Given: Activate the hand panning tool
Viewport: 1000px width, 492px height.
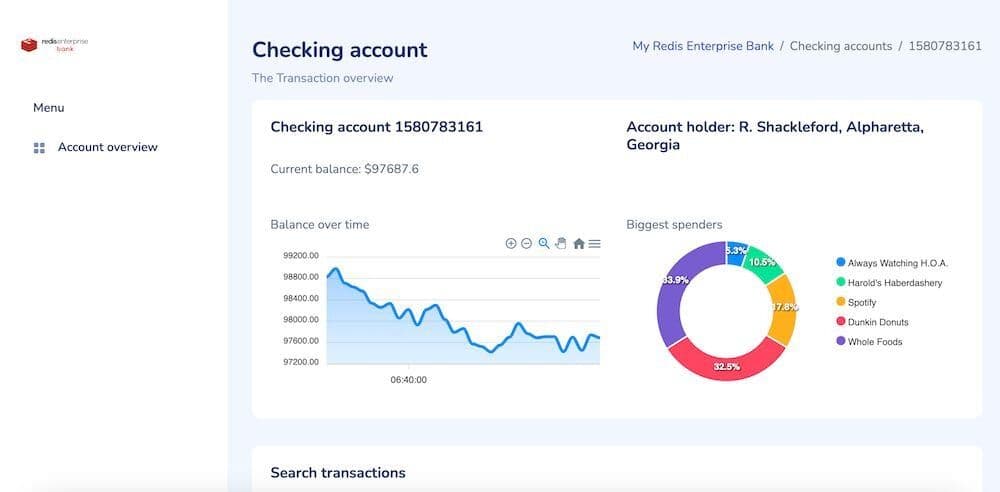Looking at the screenshot, I should point(561,243).
